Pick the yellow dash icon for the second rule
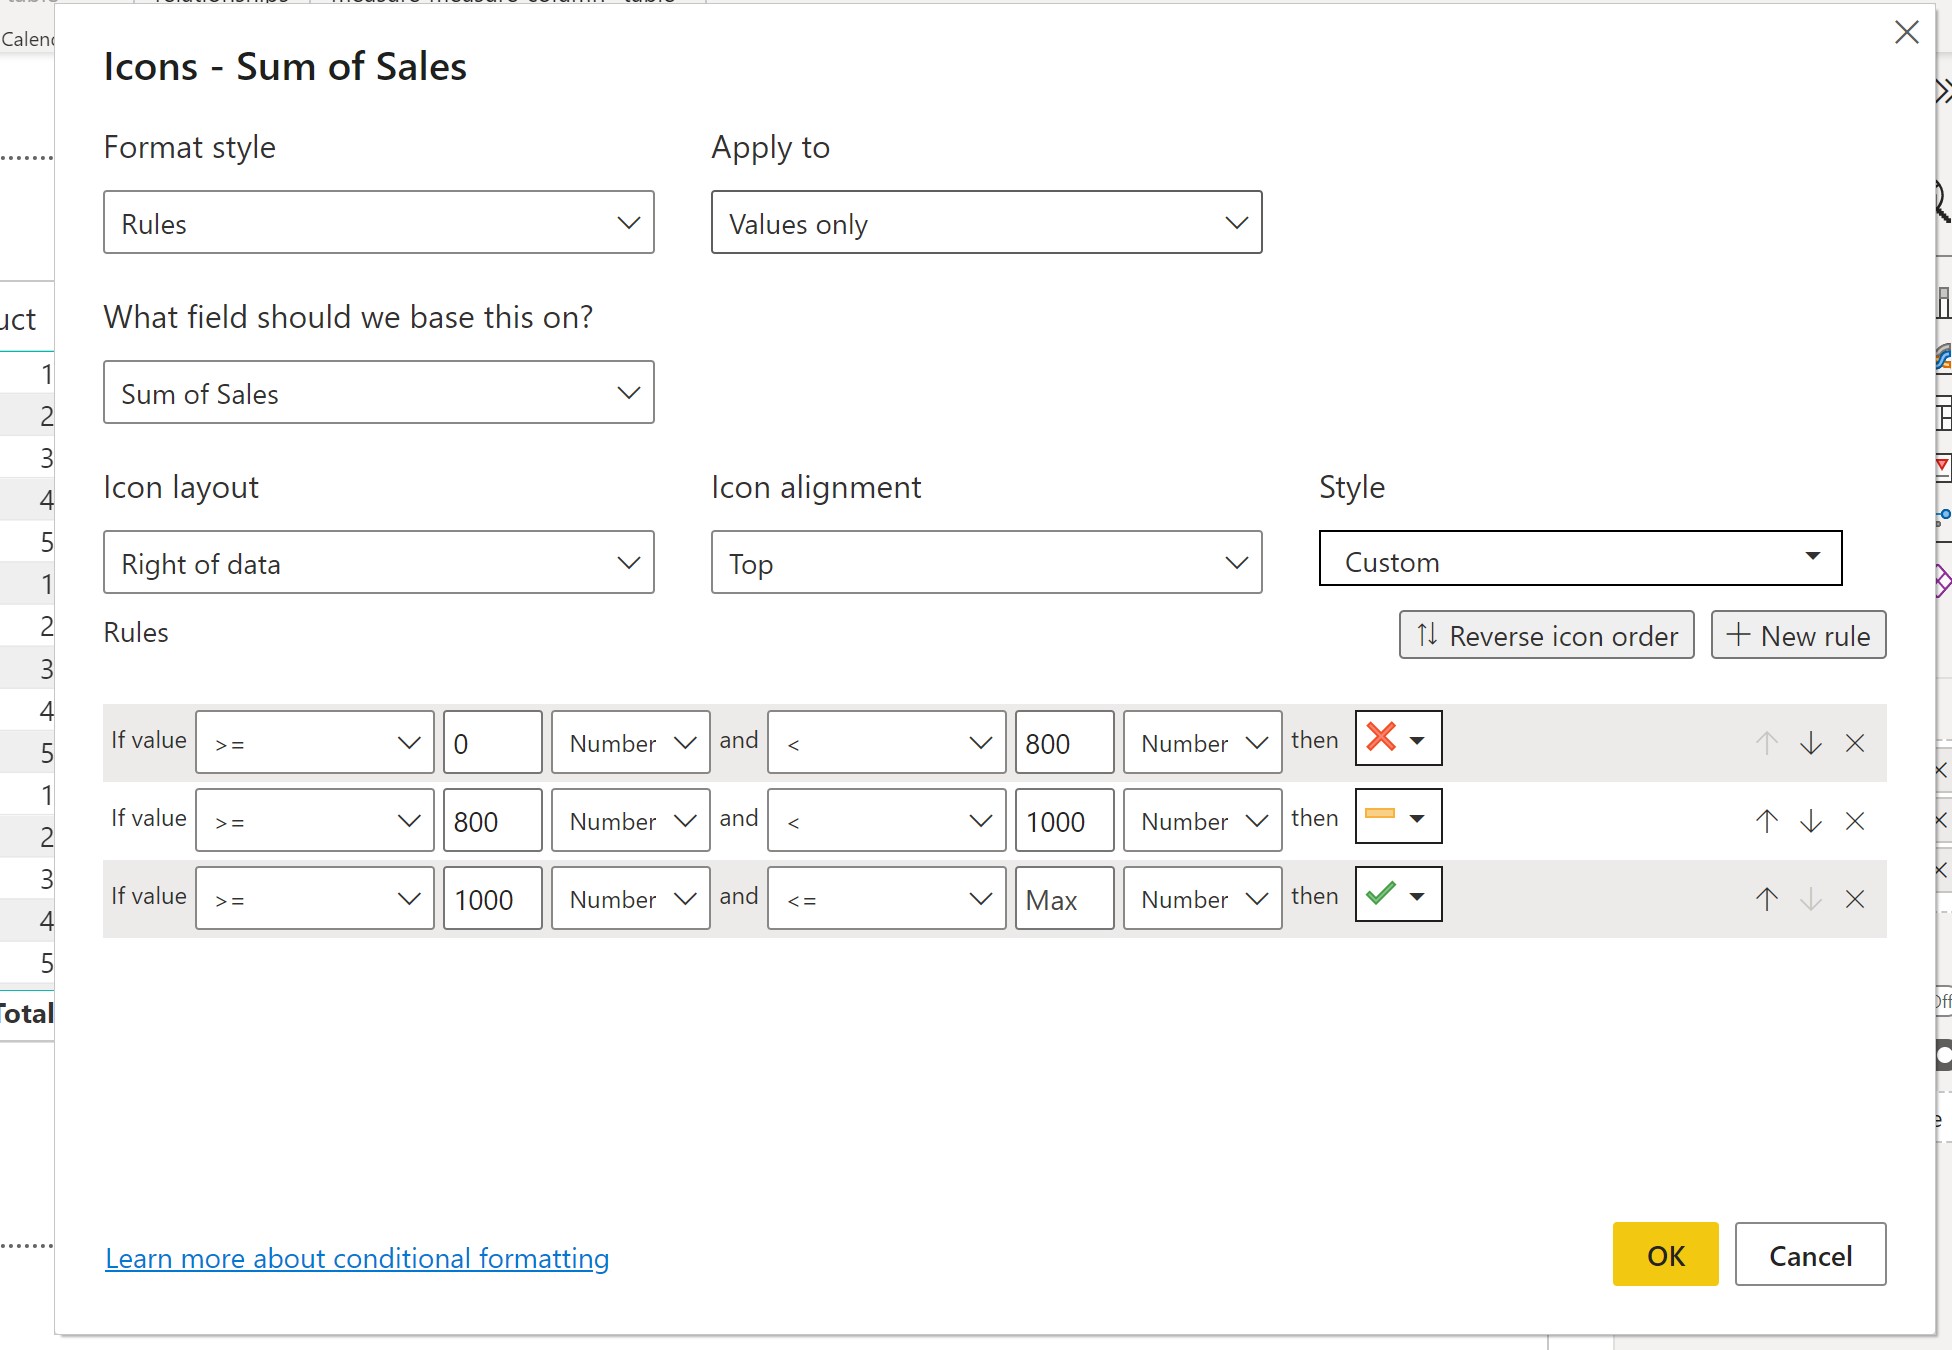 click(1398, 816)
